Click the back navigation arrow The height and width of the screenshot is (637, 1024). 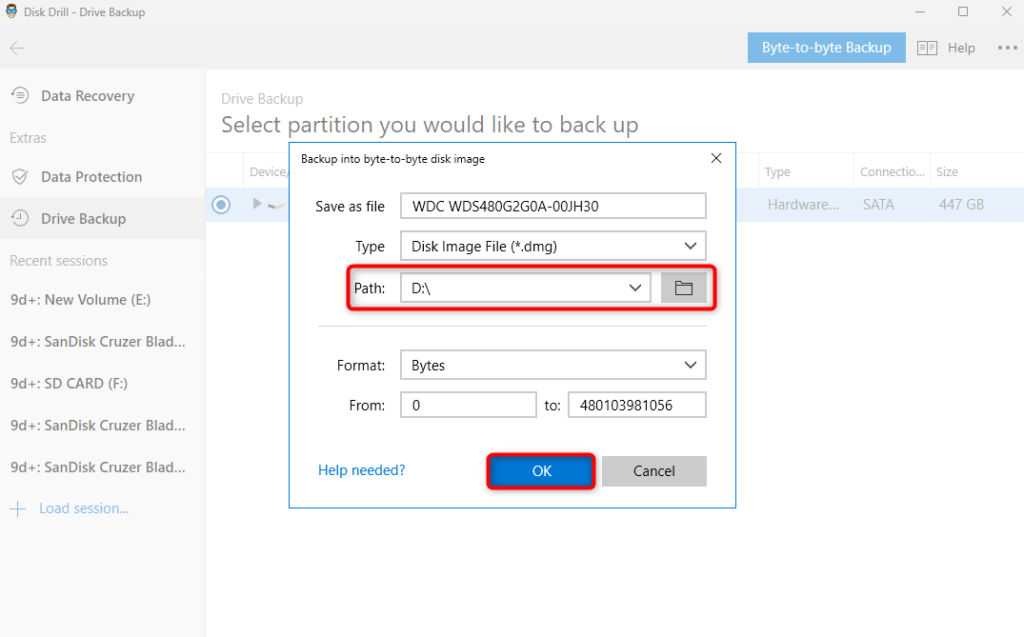(x=16, y=47)
